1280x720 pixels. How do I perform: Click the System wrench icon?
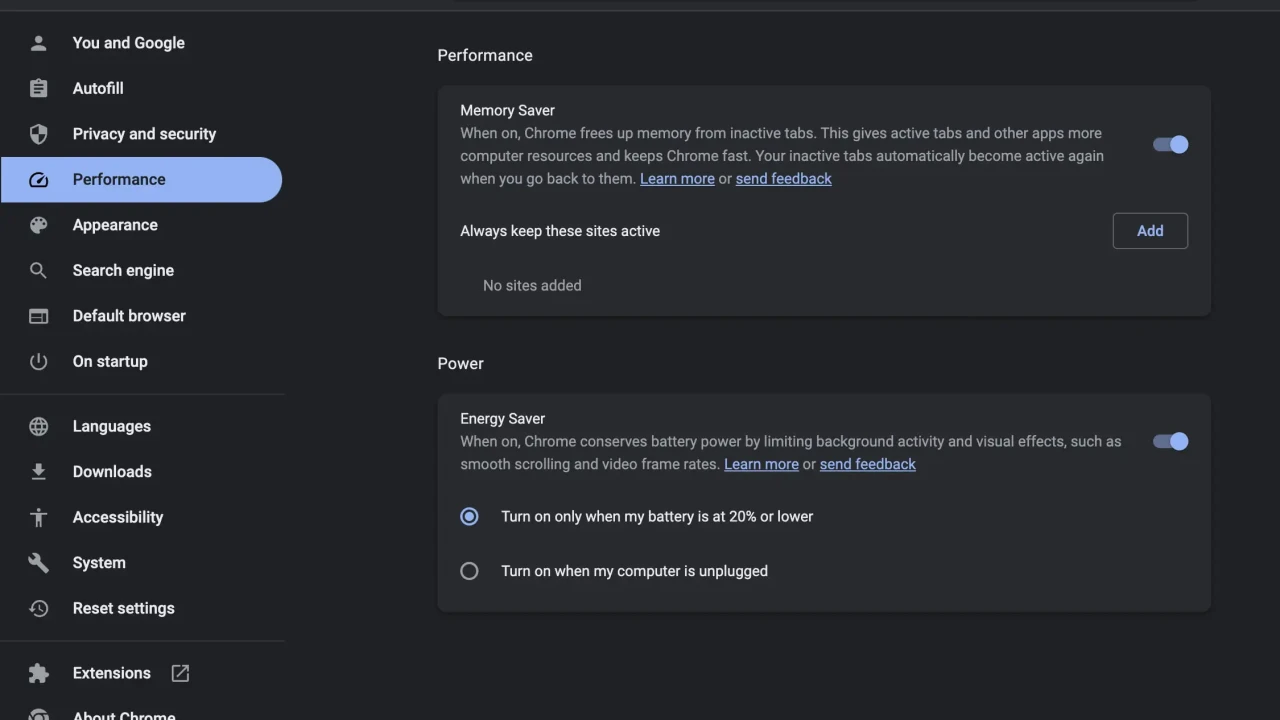pos(38,563)
